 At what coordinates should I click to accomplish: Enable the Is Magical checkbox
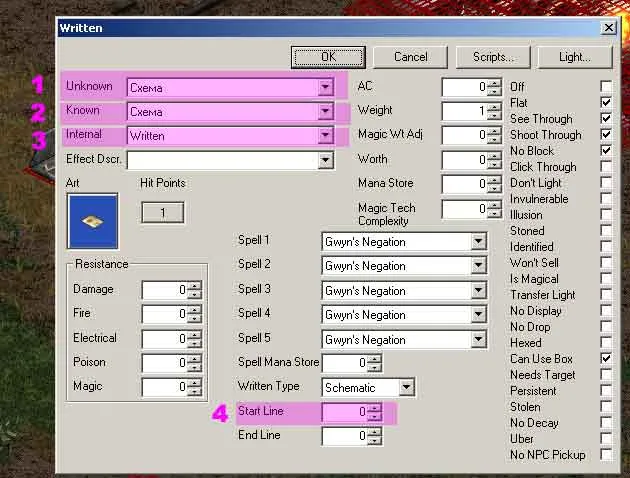(606, 278)
